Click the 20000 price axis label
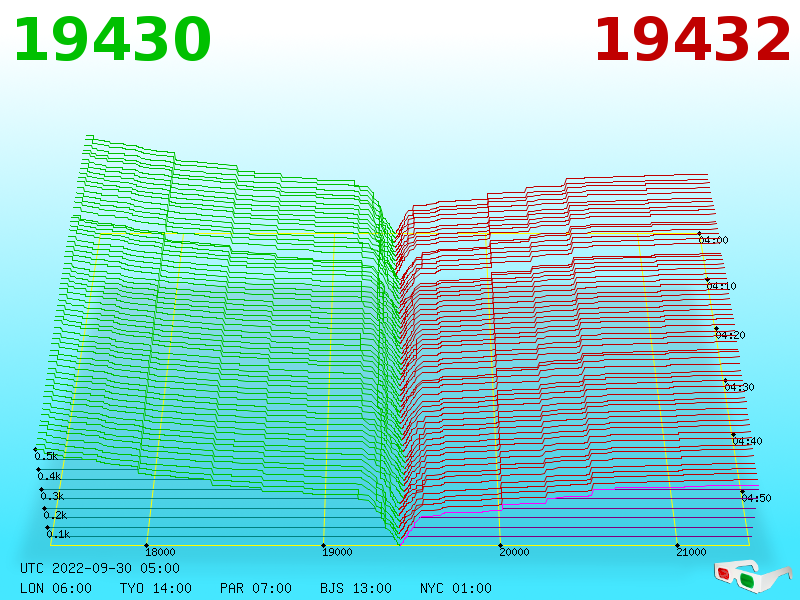Viewport: 800px width, 600px height. [x=514, y=552]
